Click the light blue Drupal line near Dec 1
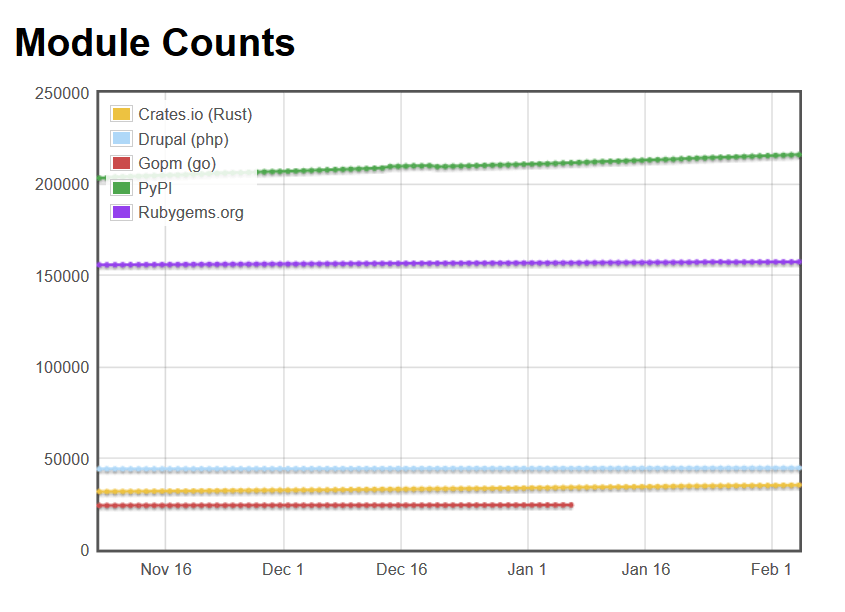The width and height of the screenshot is (845, 612). click(x=283, y=470)
